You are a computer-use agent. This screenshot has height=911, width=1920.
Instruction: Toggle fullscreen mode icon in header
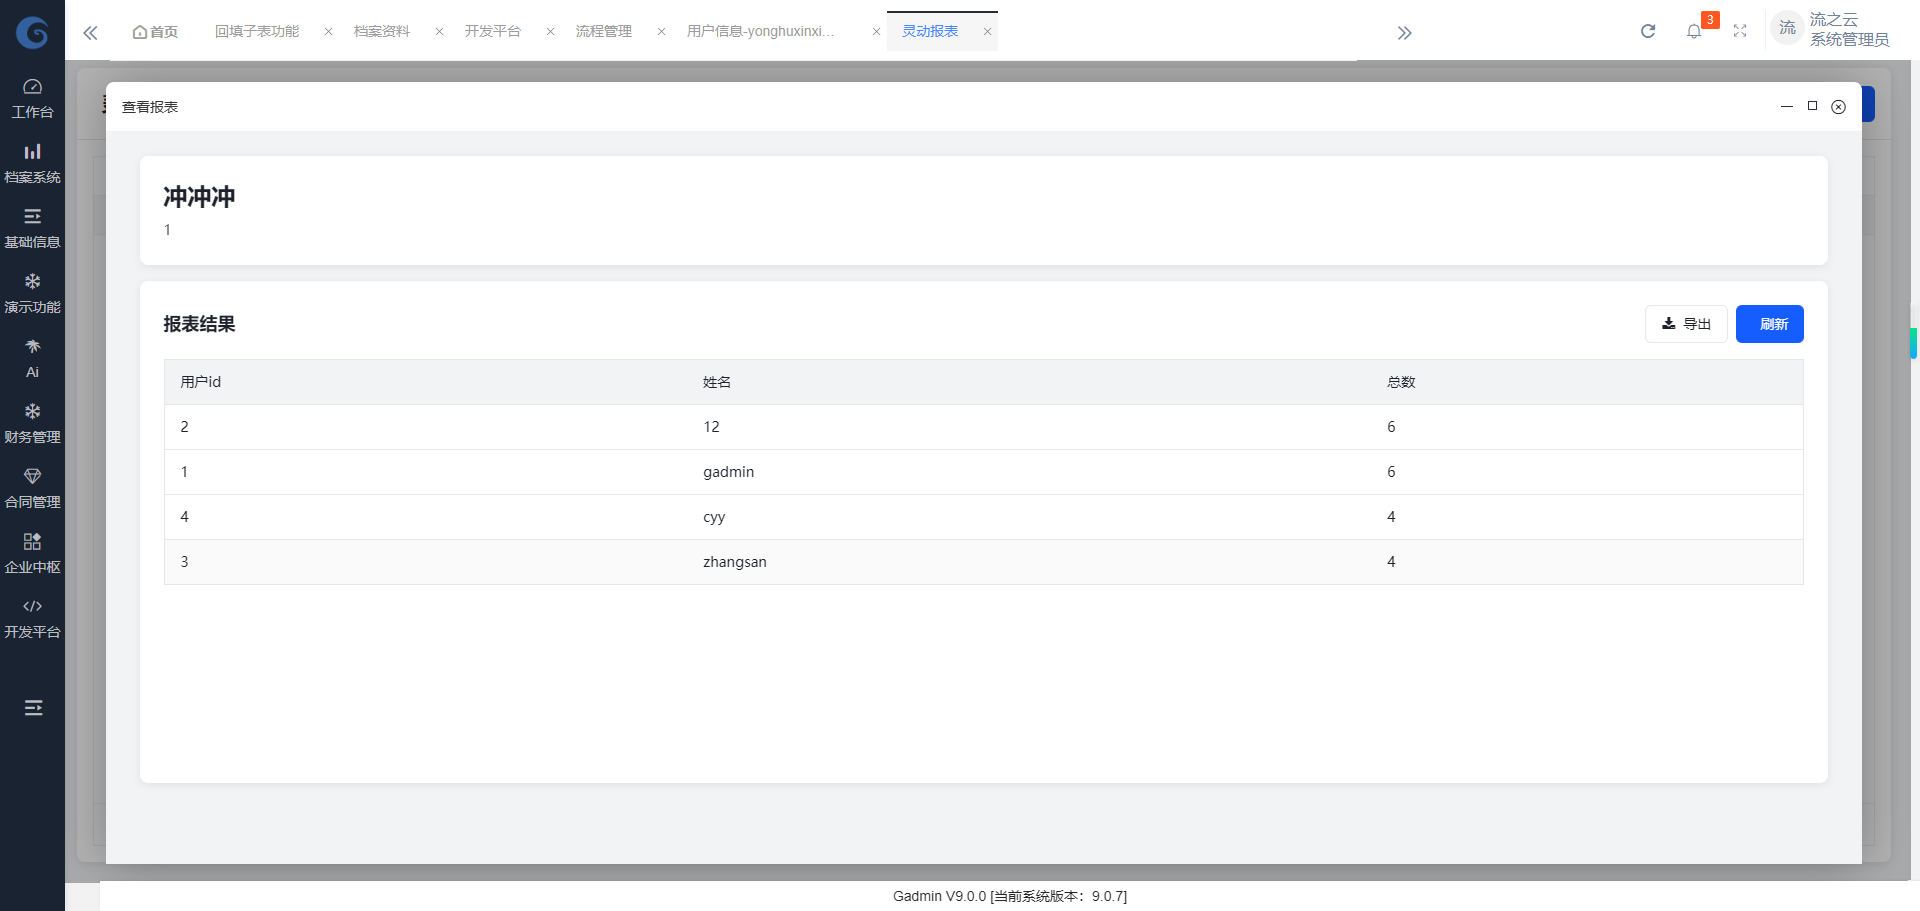pos(1740,32)
